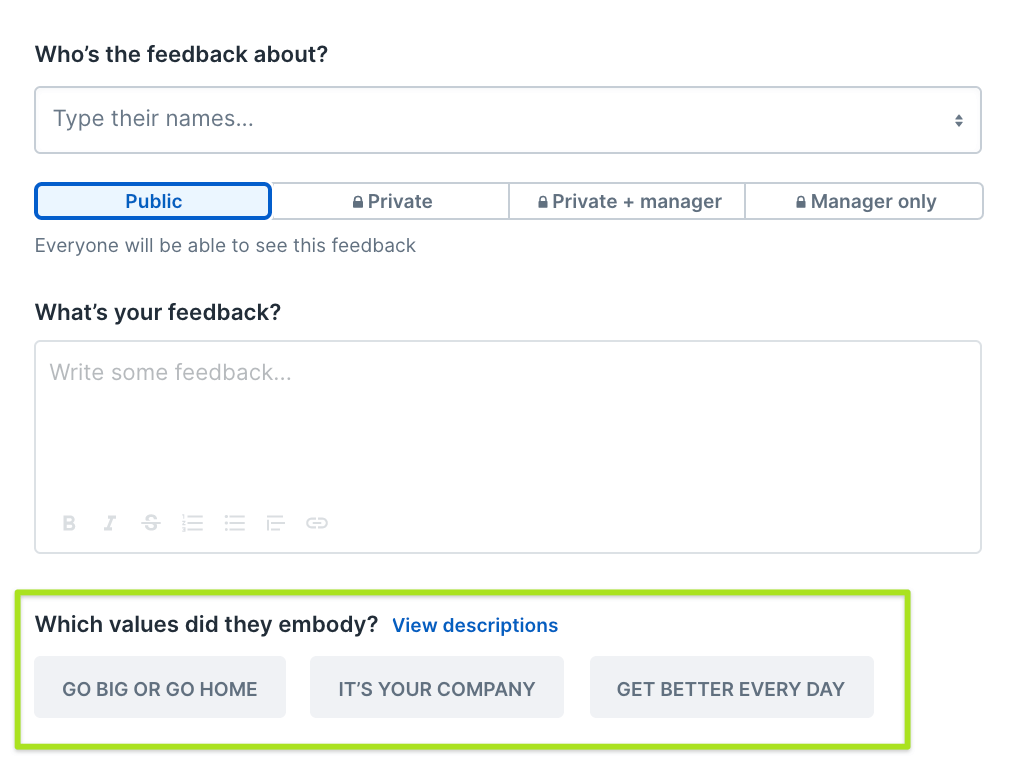Select the GO BIG OR GO HOME value
1016x764 pixels.
(160, 688)
